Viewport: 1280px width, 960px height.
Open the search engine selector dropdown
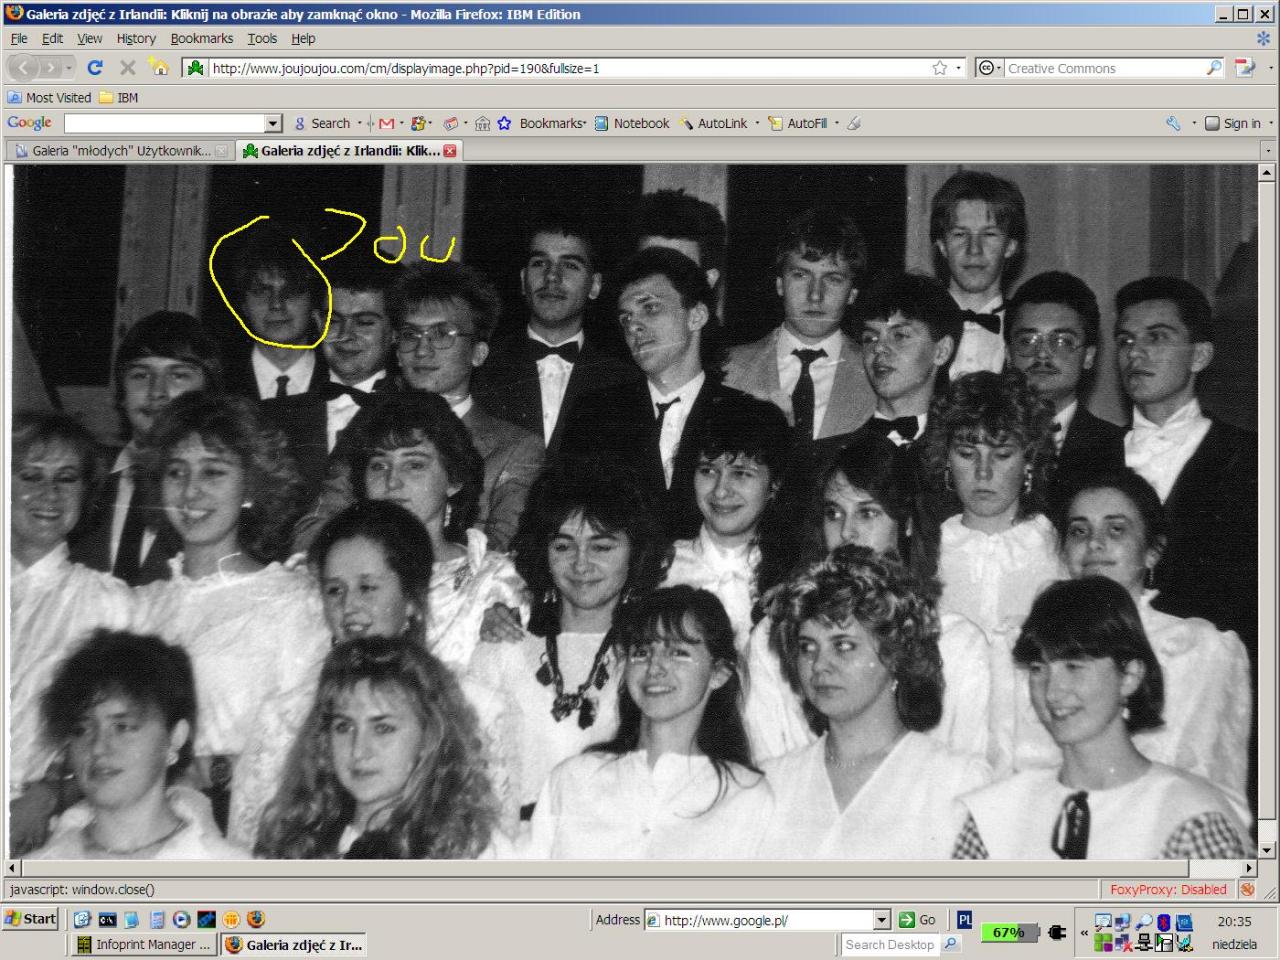pos(988,68)
